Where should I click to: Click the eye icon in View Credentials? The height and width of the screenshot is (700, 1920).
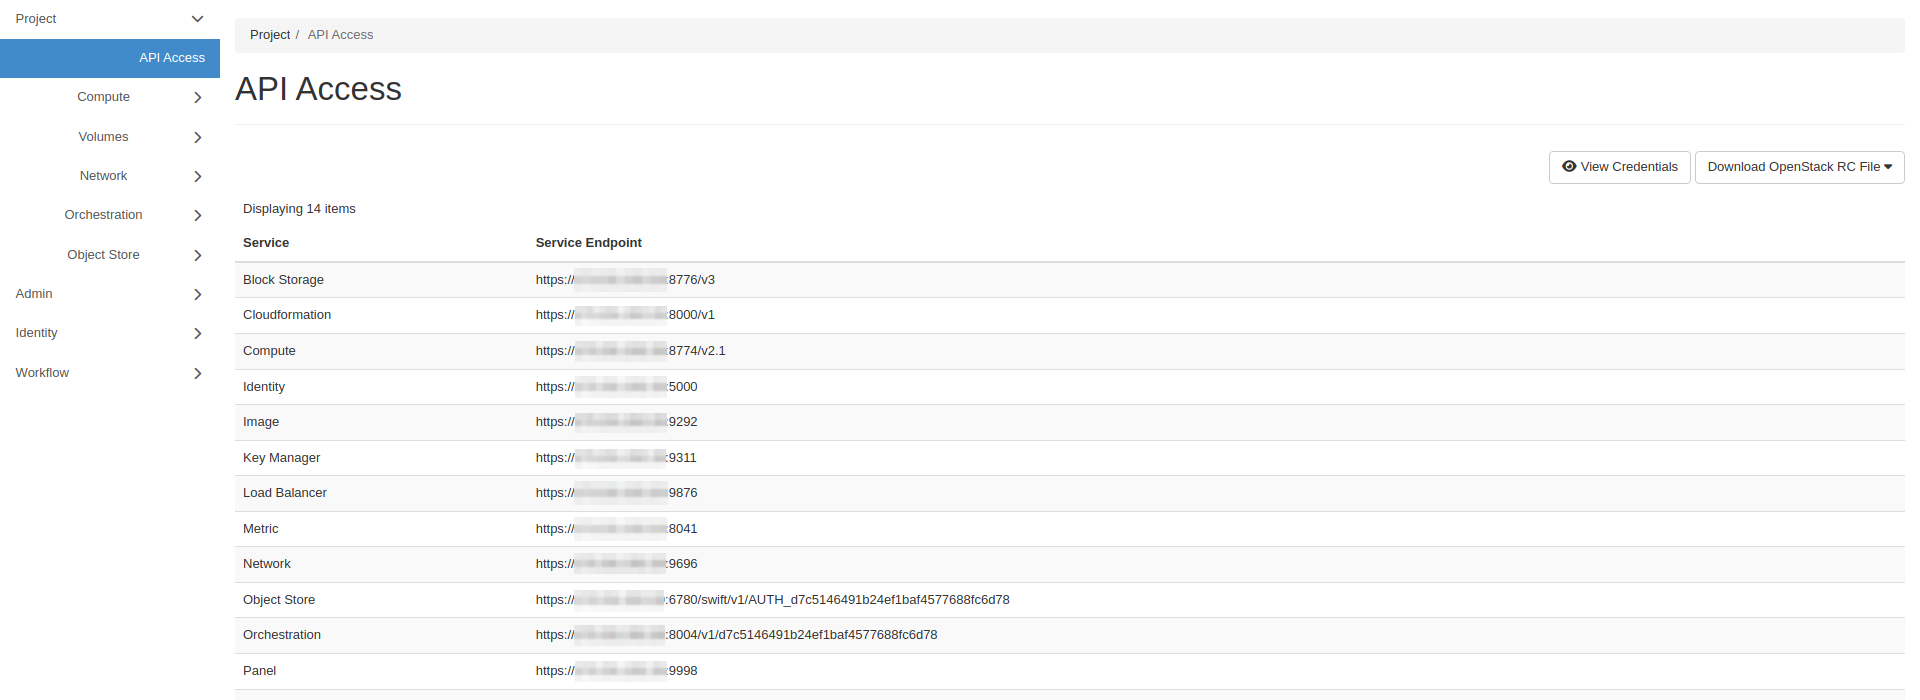(1569, 167)
